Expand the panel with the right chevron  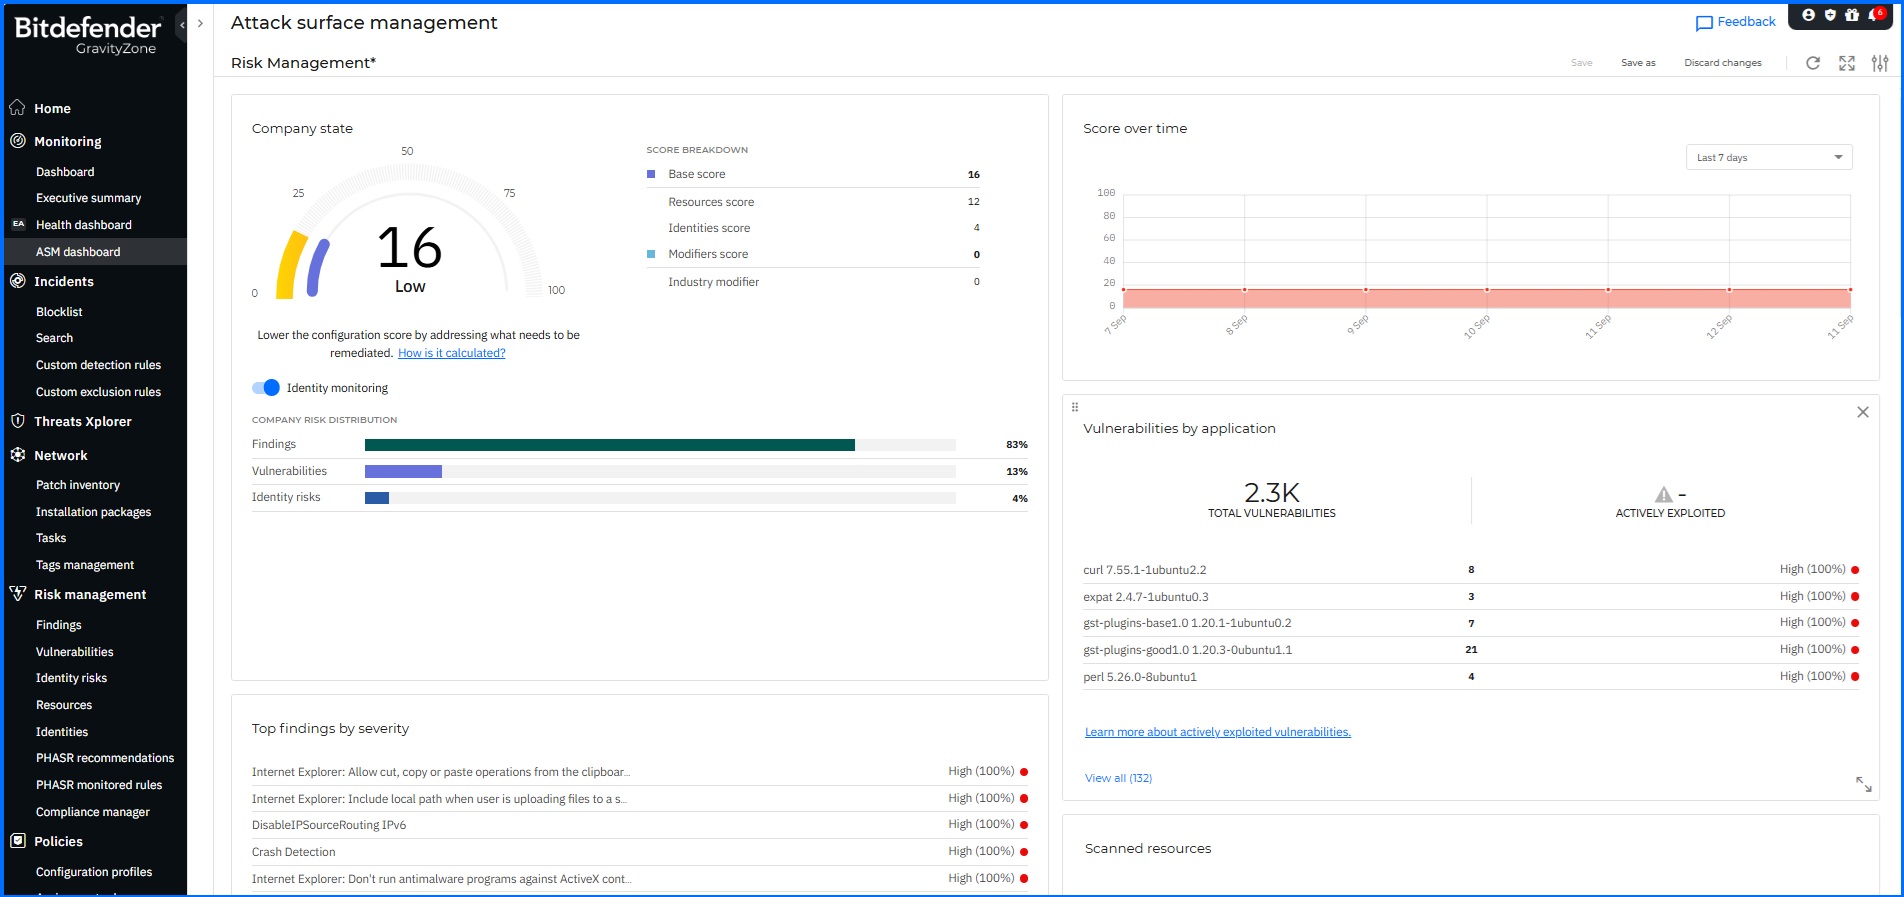click(200, 24)
